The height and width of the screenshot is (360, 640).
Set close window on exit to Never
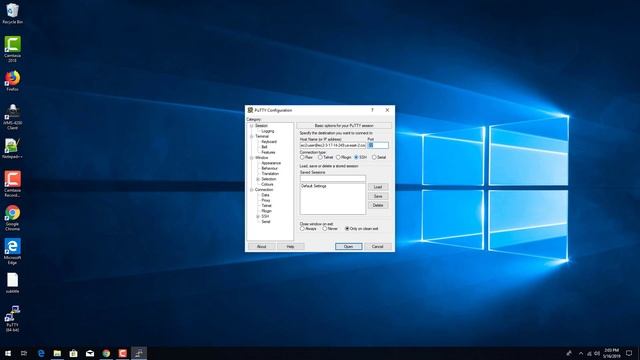[x=324, y=229]
